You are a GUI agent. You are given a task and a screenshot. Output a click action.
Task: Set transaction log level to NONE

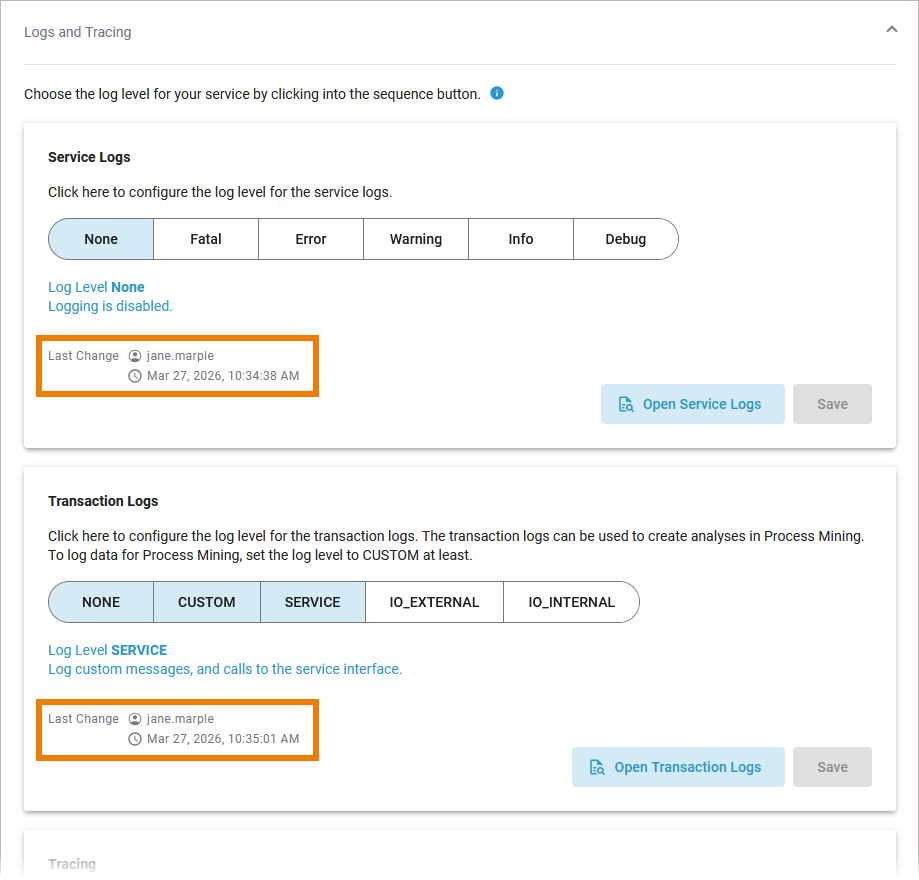(101, 602)
